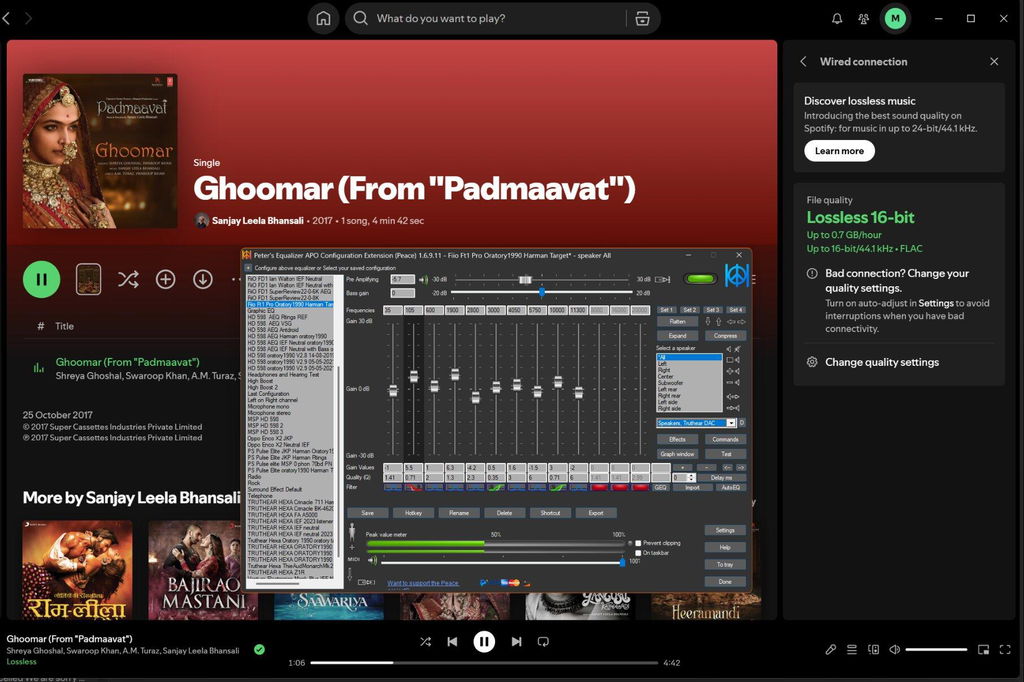This screenshot has width=1024, height=682.
Task: Pause with the big green album button
Action: pyautogui.click(x=41, y=280)
